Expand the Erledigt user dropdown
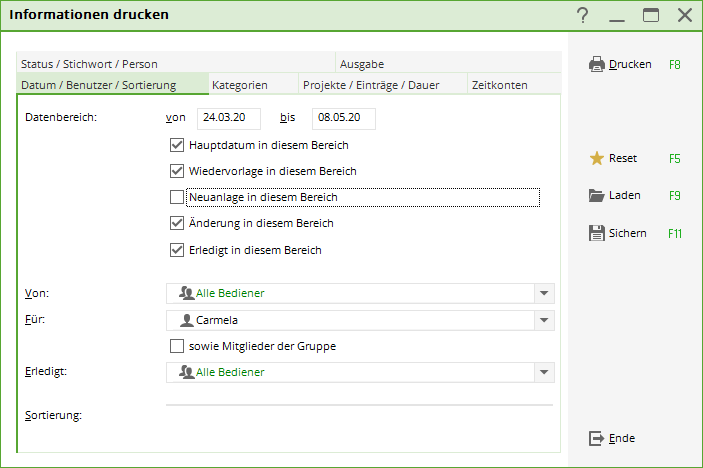 click(544, 372)
